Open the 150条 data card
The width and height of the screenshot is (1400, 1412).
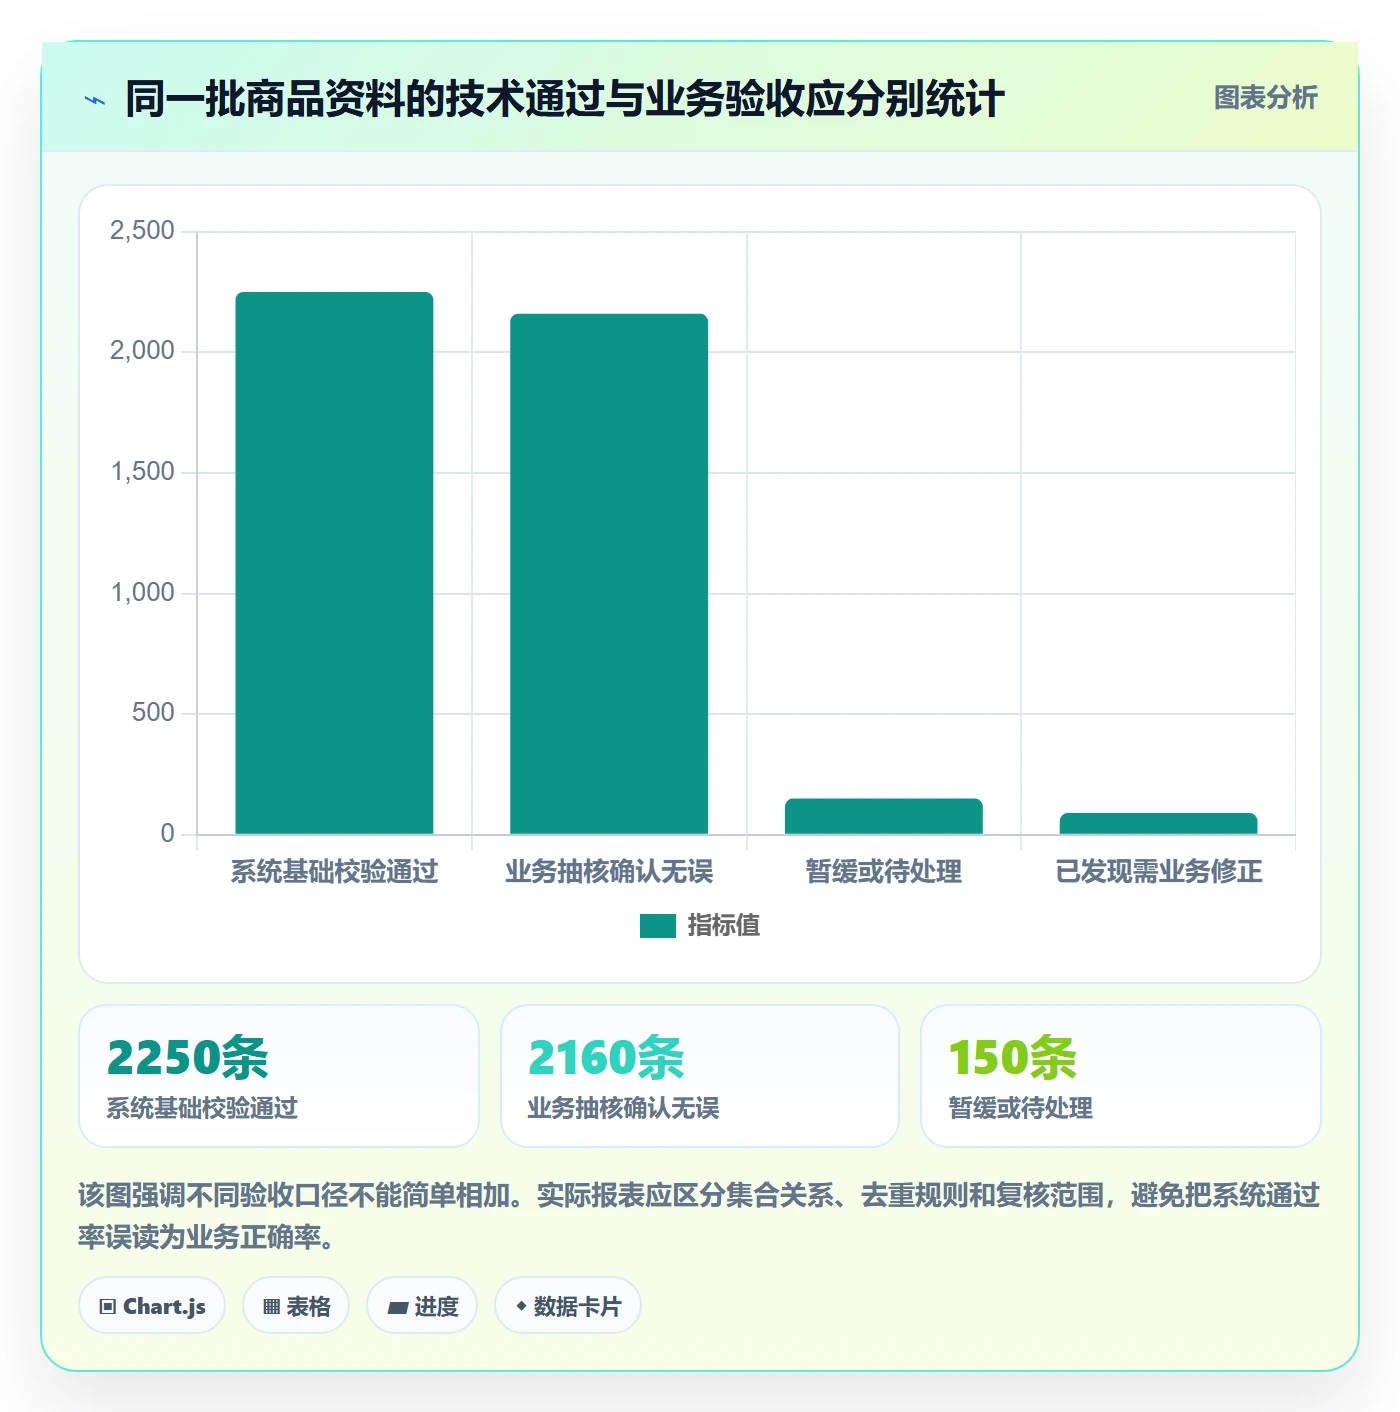pos(1121,1076)
